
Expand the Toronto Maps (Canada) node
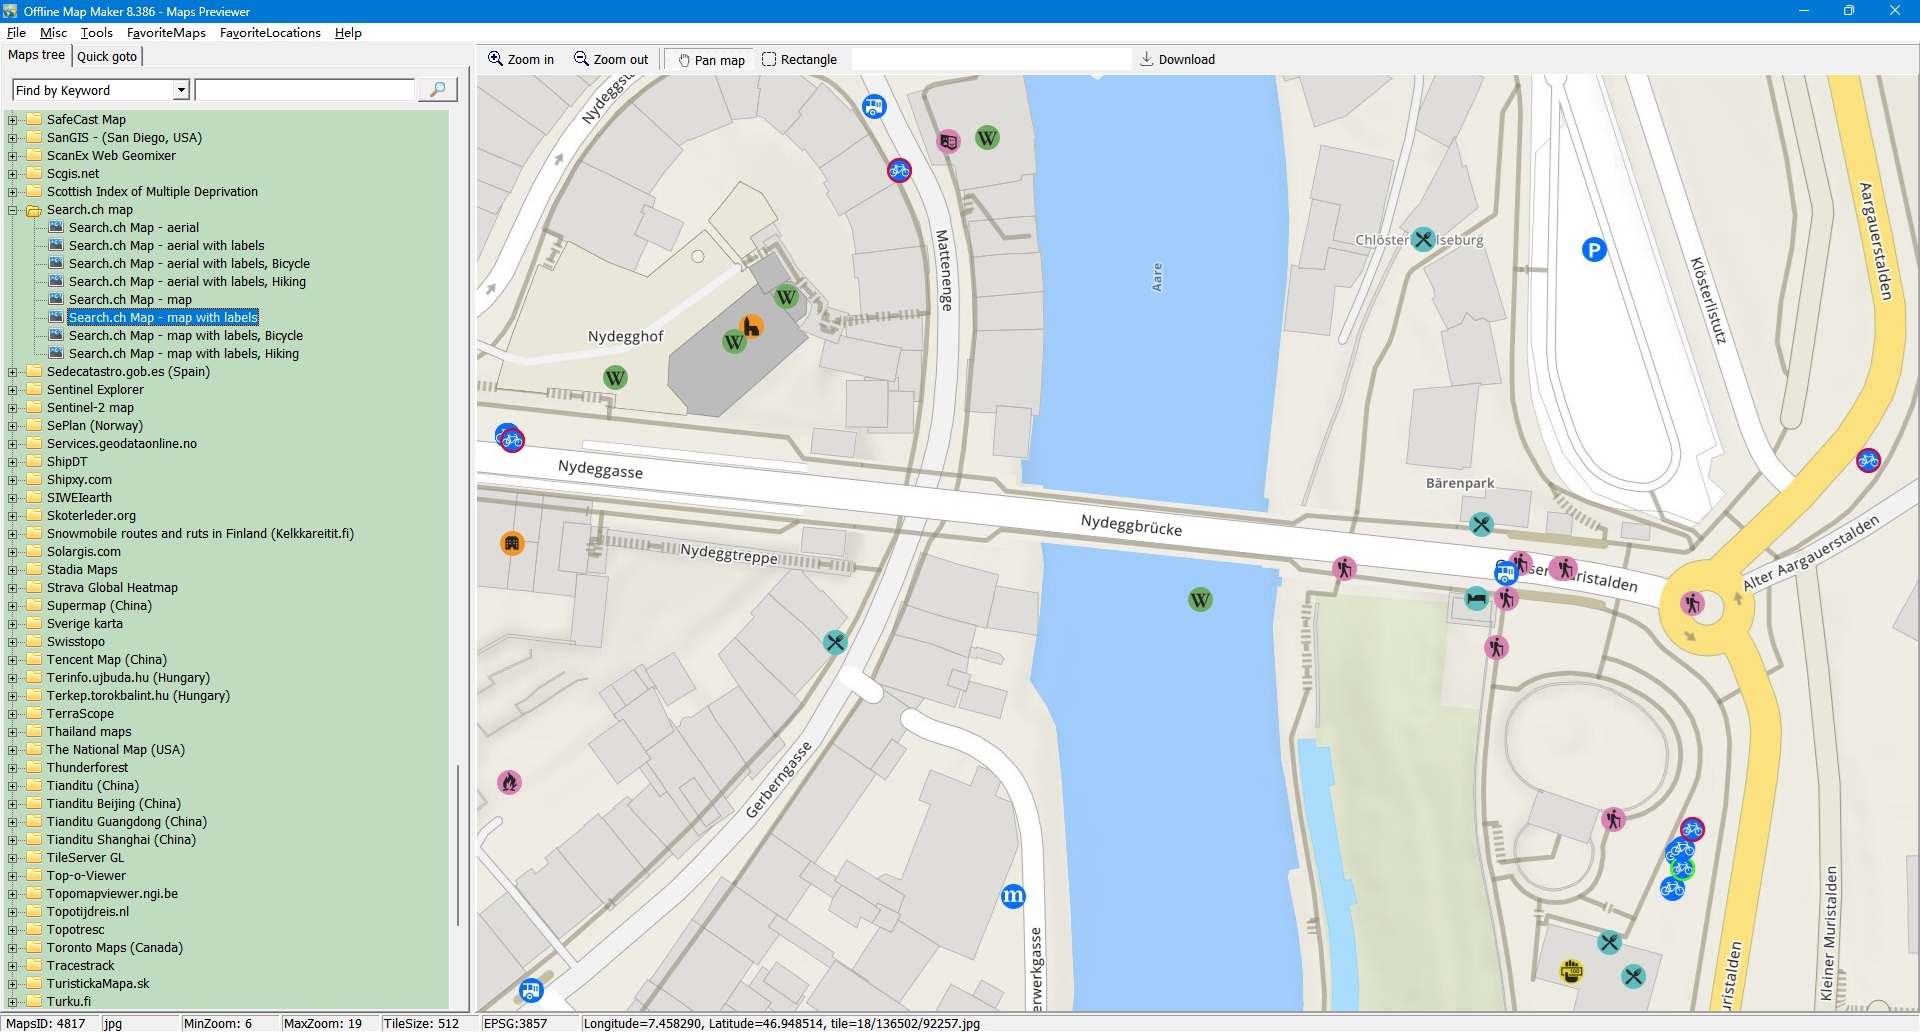13,948
